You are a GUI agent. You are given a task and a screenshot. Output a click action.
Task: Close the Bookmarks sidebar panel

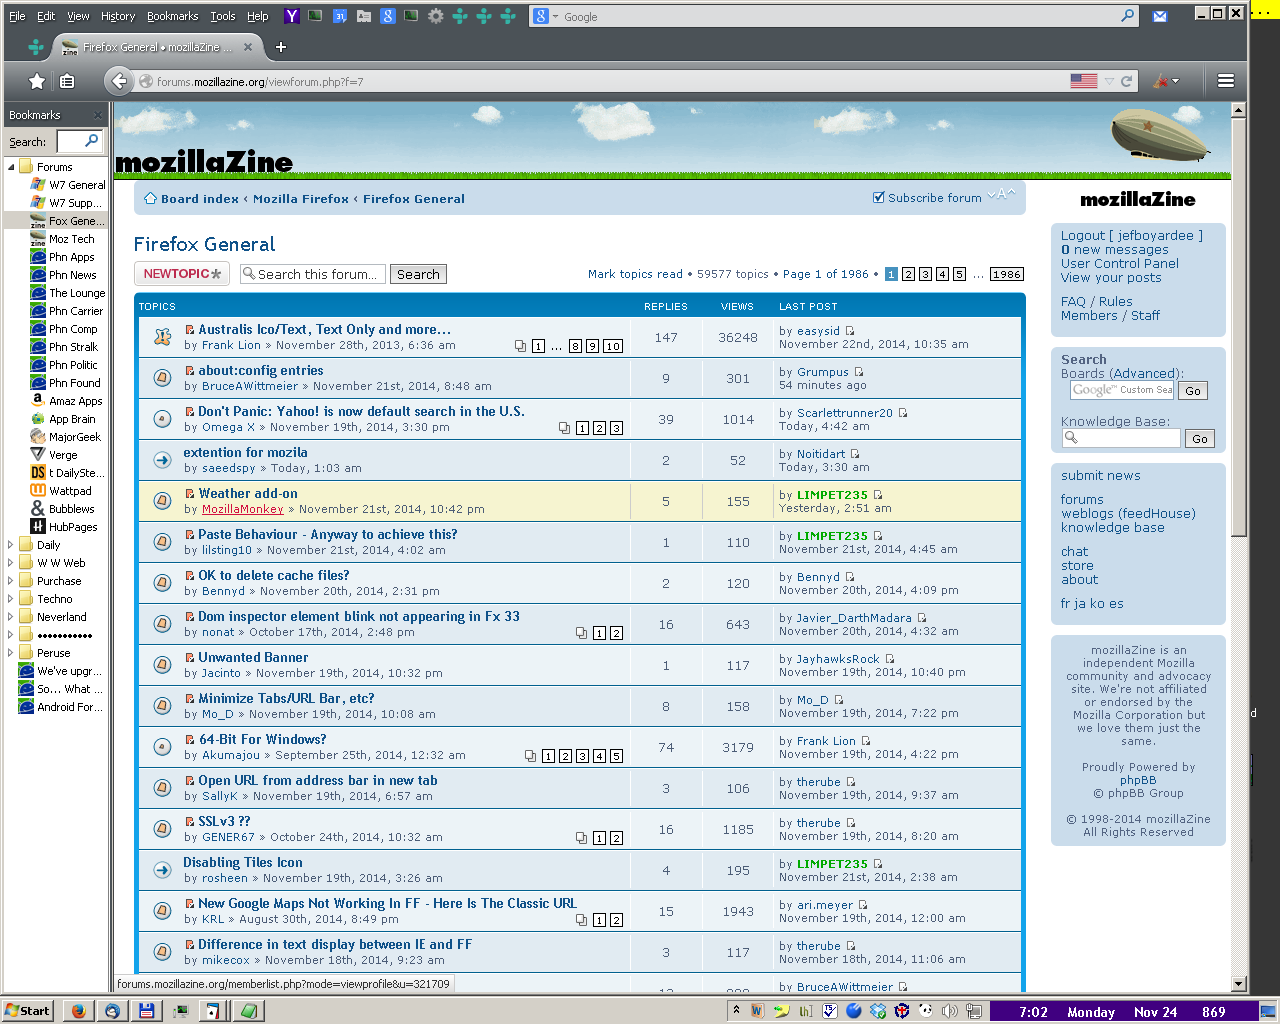pyautogui.click(x=97, y=115)
